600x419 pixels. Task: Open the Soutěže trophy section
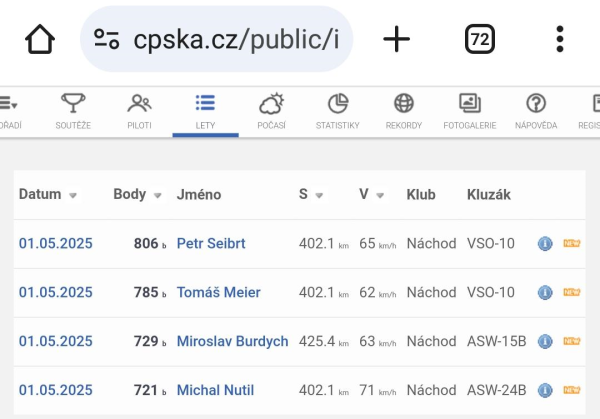pyautogui.click(x=73, y=111)
